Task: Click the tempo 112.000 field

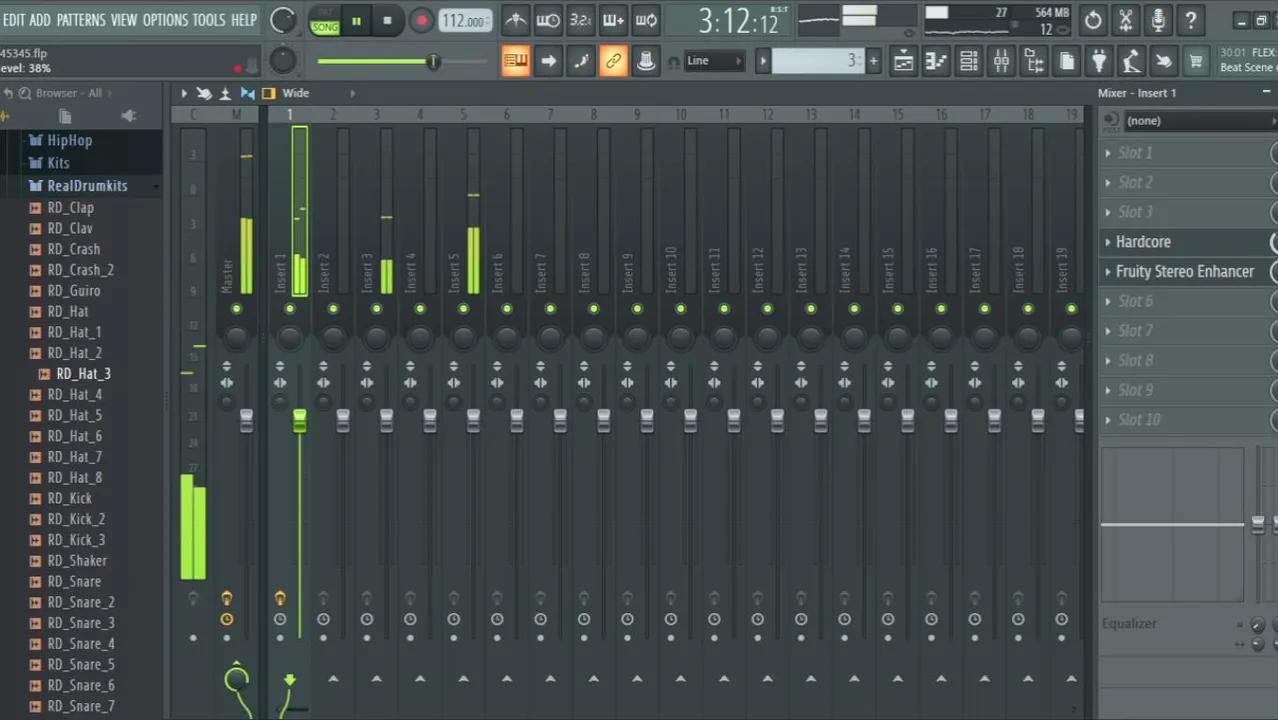Action: (x=465, y=21)
